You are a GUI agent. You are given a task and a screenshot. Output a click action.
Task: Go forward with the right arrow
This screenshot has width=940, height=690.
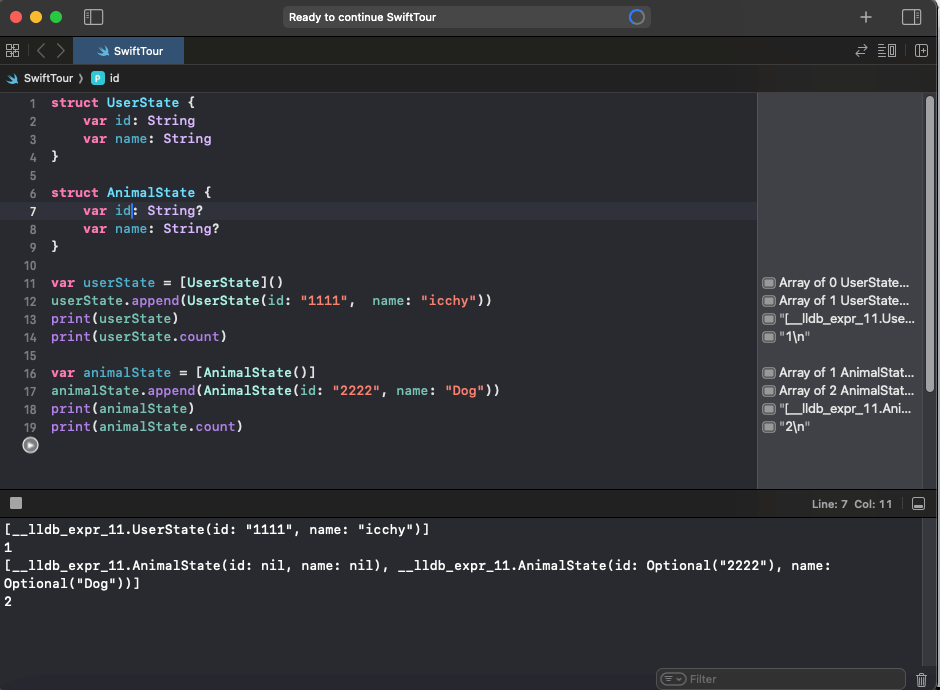click(x=61, y=50)
